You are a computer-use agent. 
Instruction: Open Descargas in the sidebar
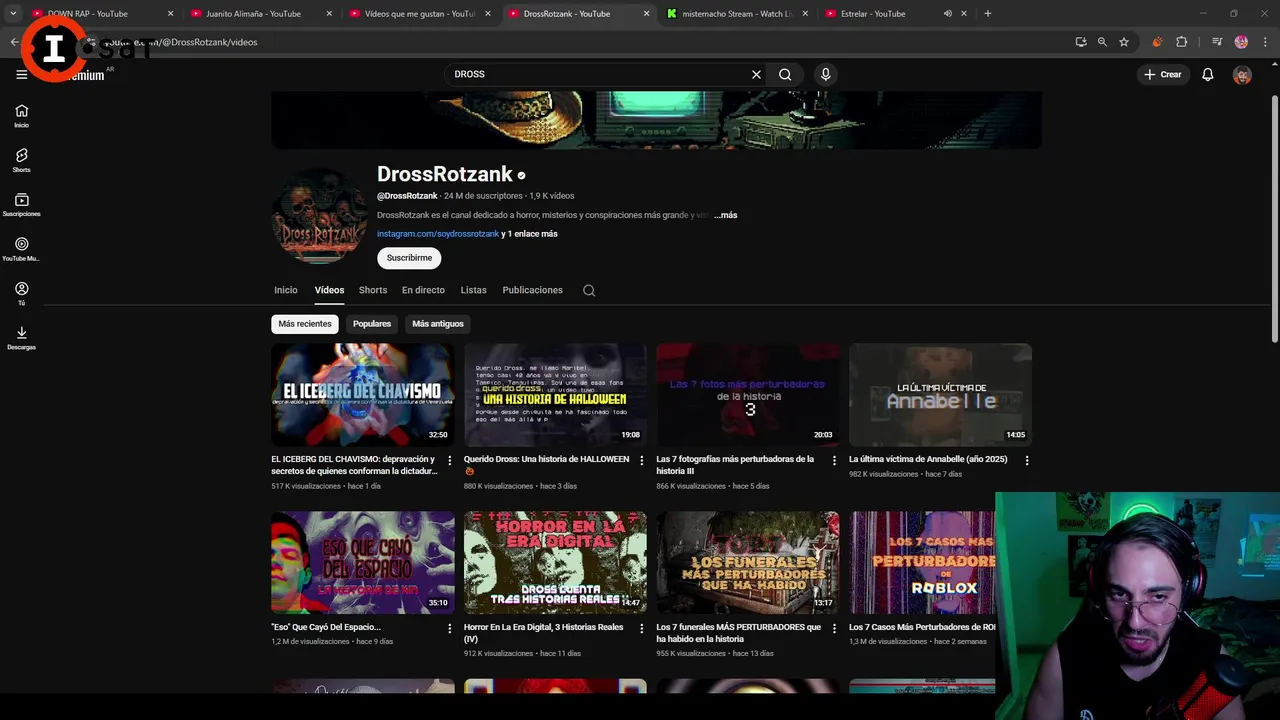pyautogui.click(x=21, y=338)
